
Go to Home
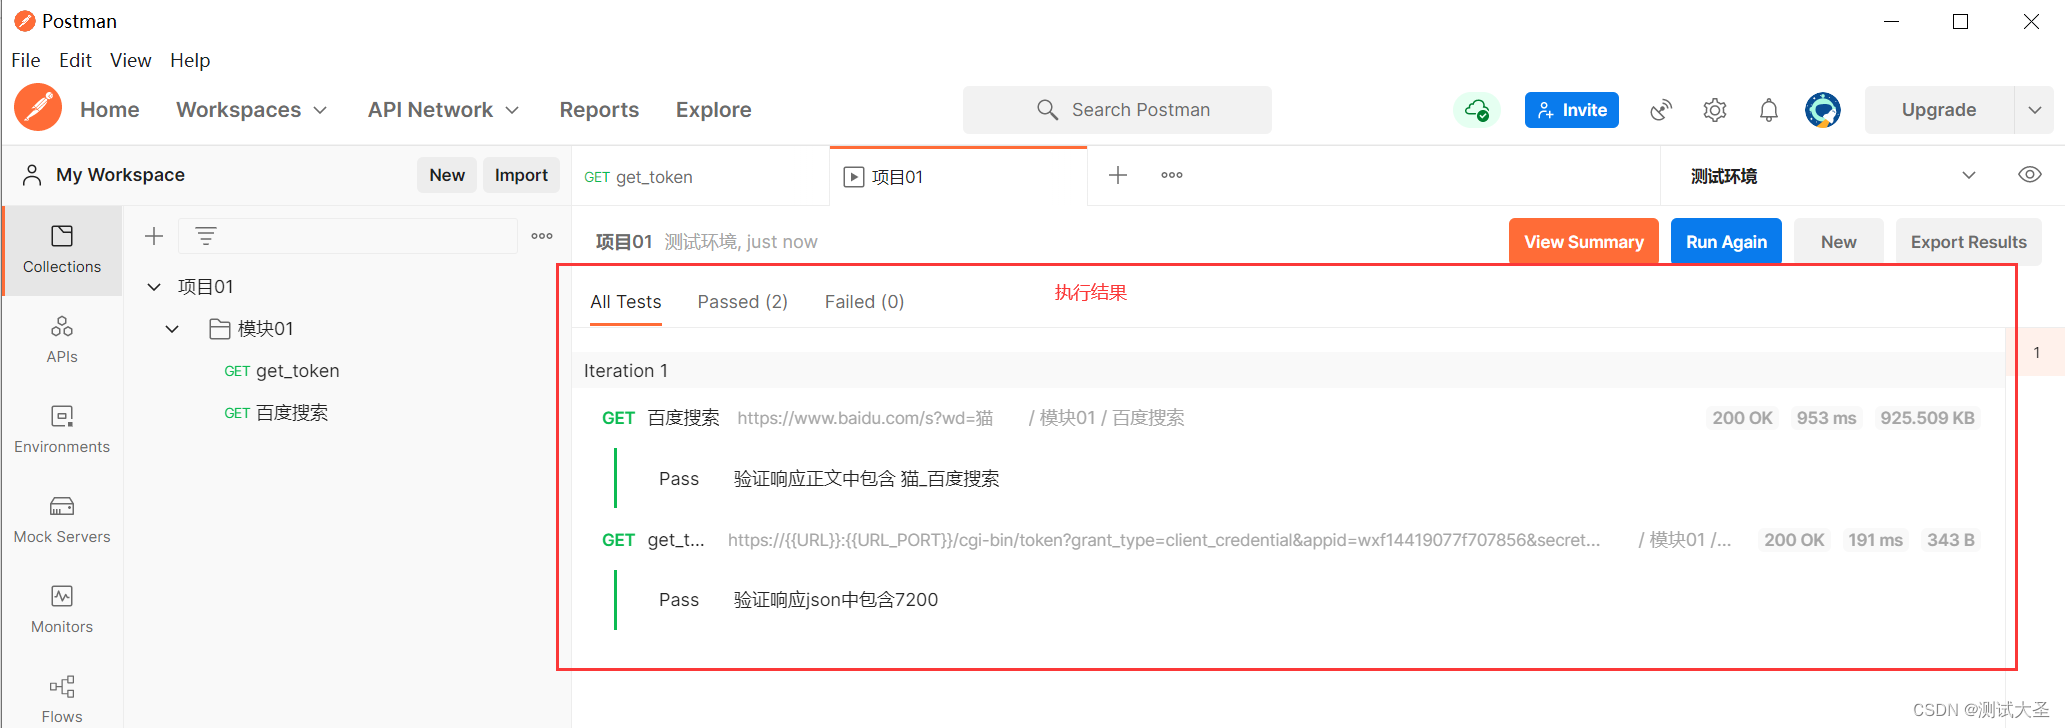point(110,110)
